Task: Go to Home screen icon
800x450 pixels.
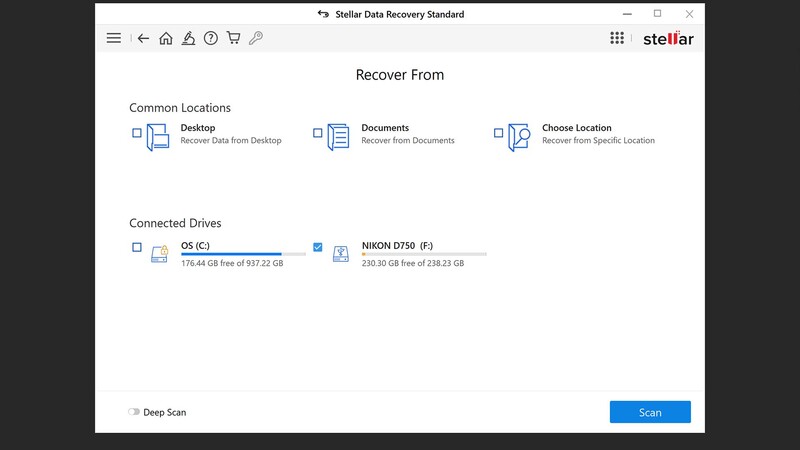Action: [x=166, y=38]
